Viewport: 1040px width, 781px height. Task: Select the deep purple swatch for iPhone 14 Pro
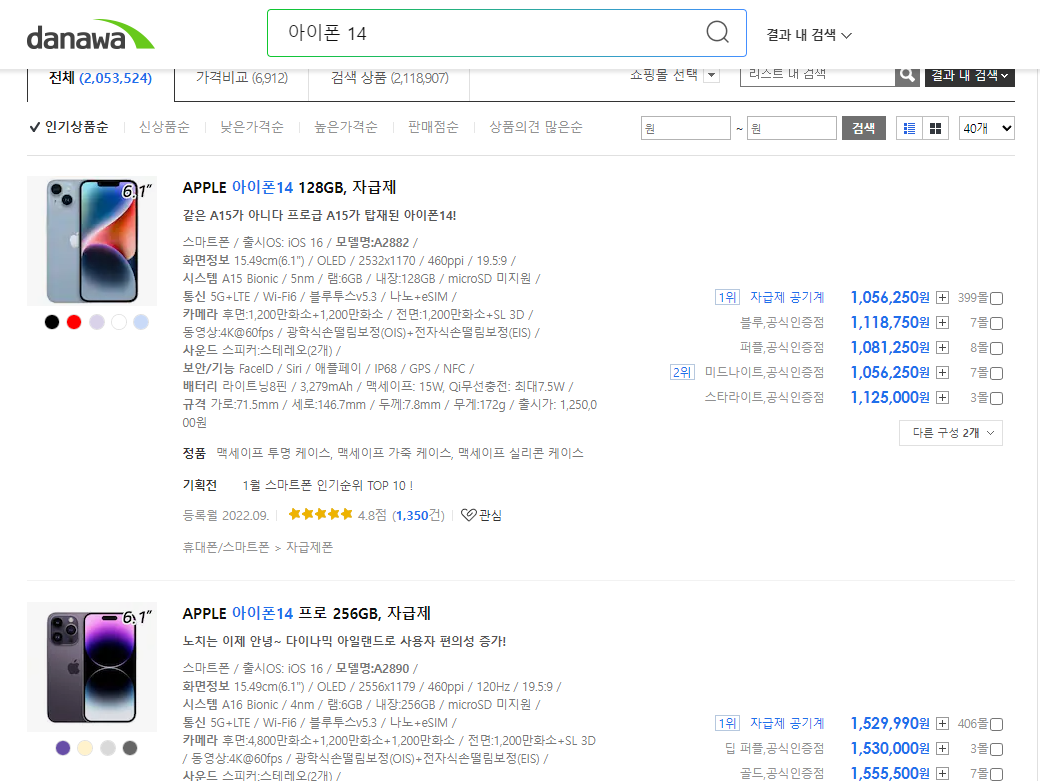point(63,748)
